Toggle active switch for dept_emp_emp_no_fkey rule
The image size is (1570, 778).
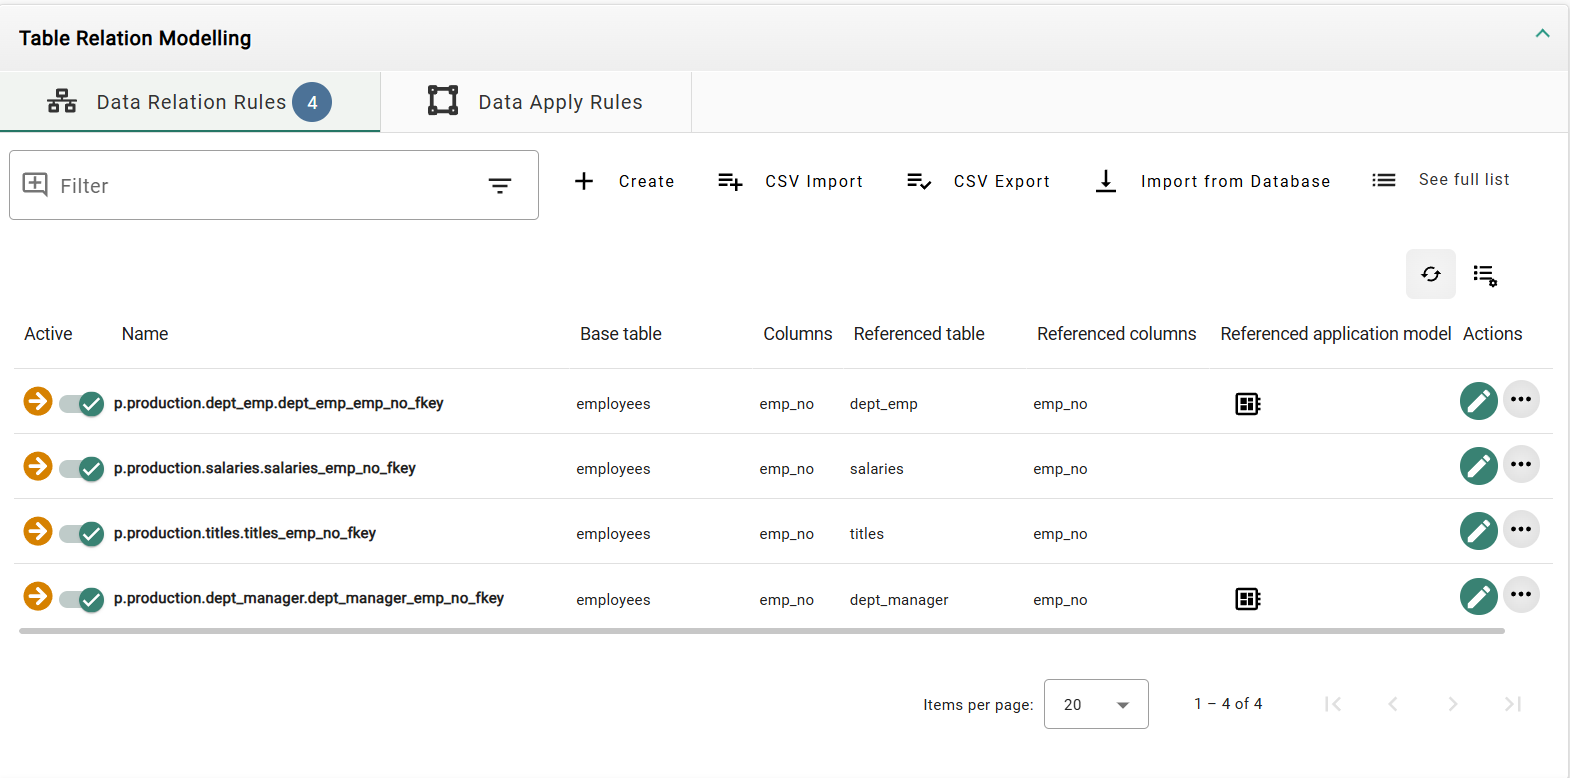coord(82,404)
